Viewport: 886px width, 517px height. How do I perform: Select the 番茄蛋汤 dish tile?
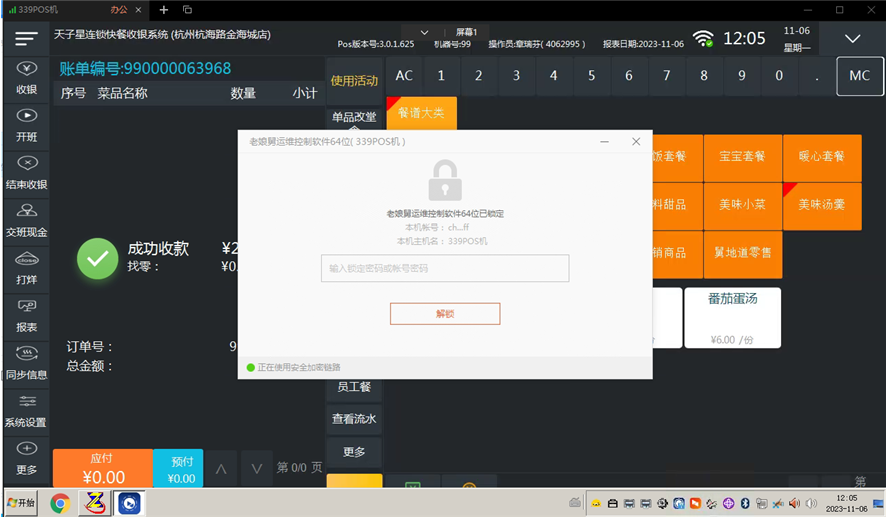(x=732, y=318)
